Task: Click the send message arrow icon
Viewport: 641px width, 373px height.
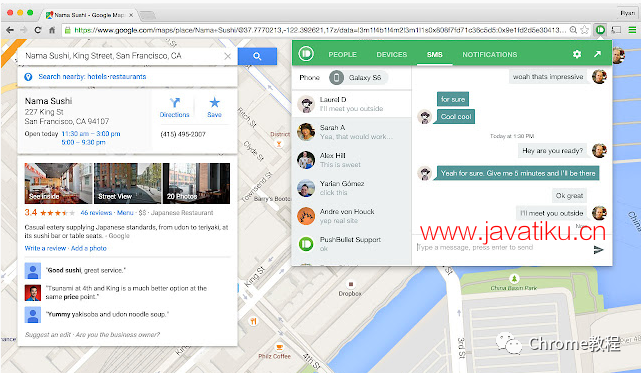Action: click(598, 249)
